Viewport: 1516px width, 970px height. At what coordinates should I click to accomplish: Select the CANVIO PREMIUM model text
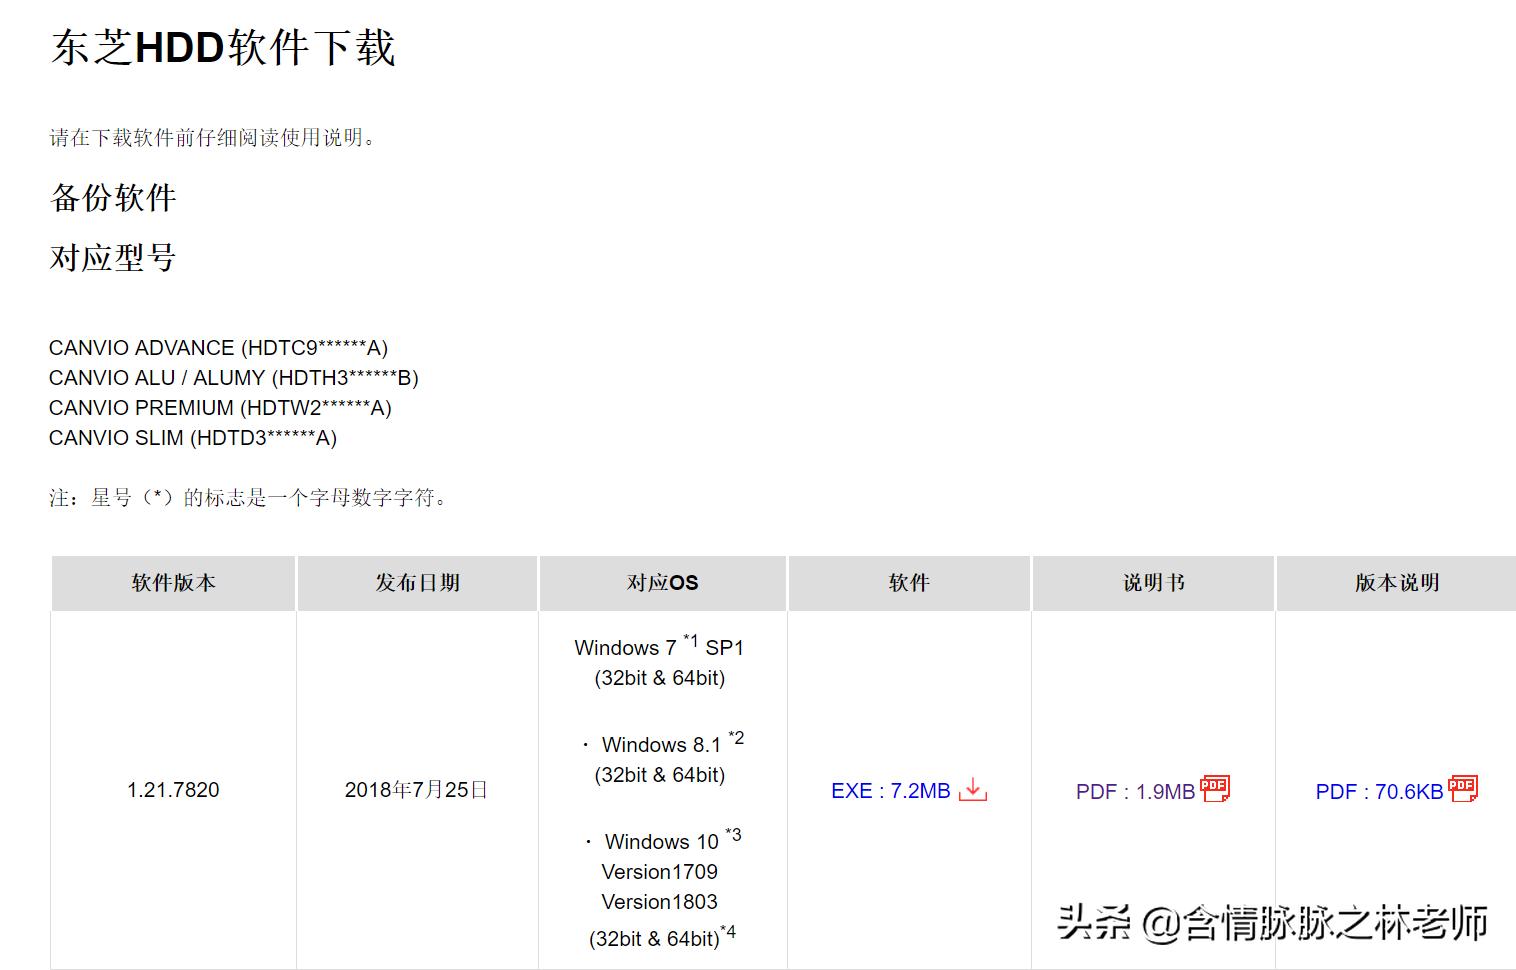coord(221,408)
